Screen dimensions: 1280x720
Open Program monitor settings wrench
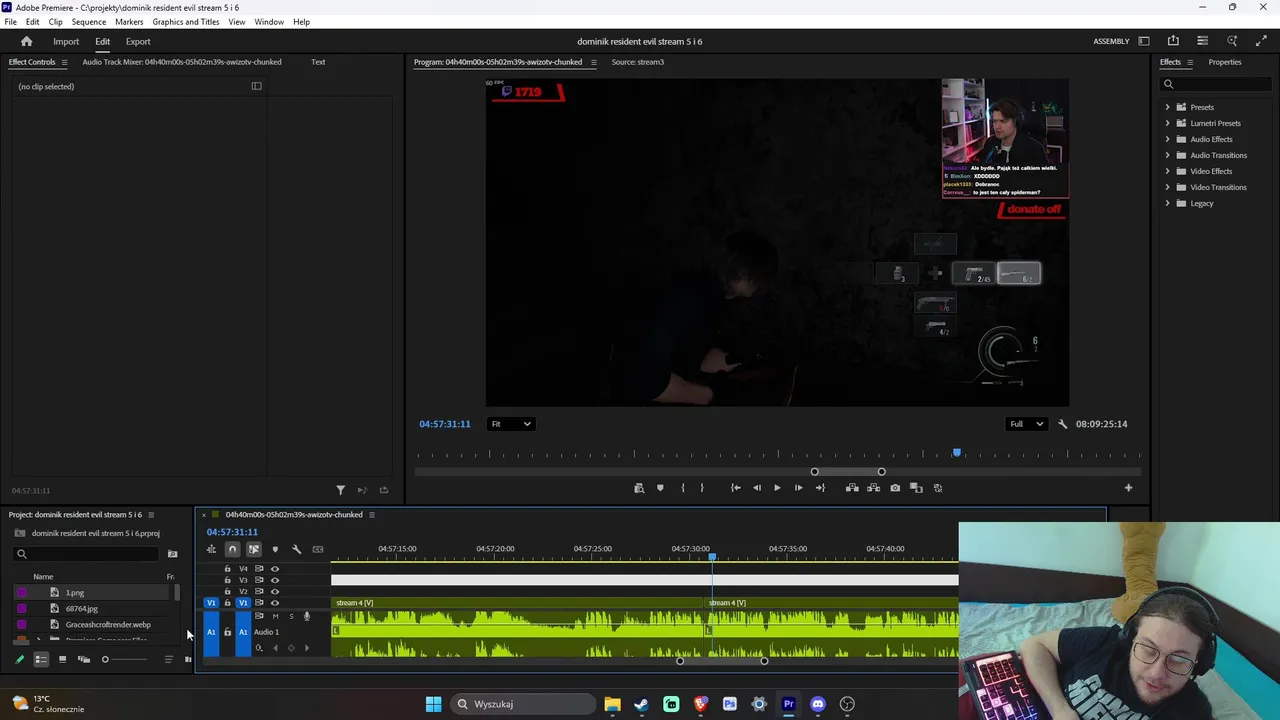(1063, 424)
